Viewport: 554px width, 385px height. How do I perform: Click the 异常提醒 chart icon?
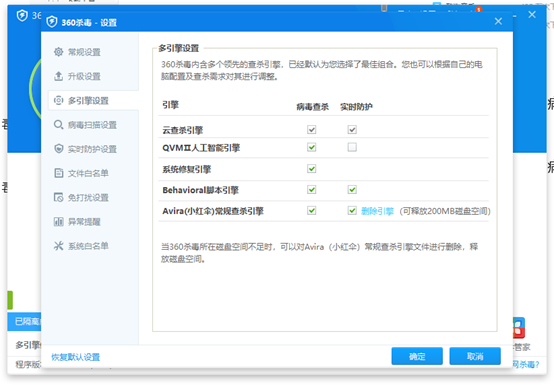[58, 221]
